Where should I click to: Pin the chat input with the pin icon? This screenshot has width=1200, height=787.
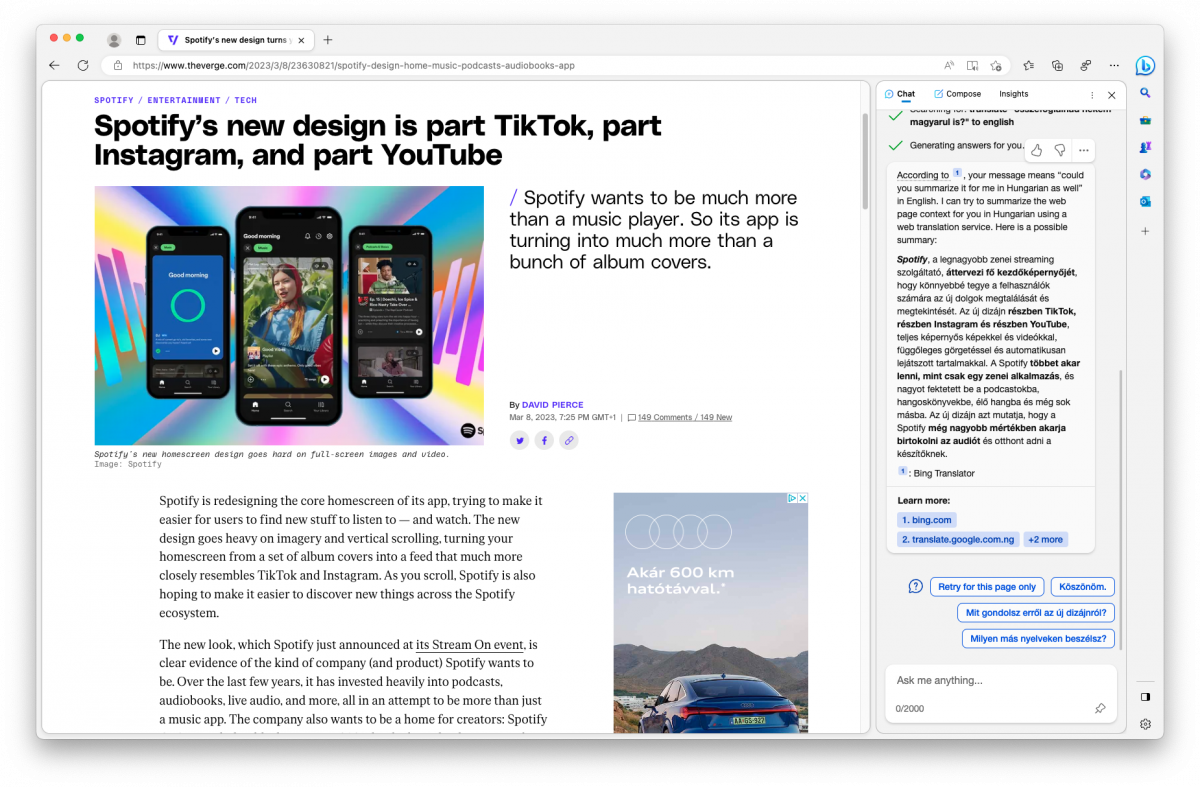[x=1100, y=708]
